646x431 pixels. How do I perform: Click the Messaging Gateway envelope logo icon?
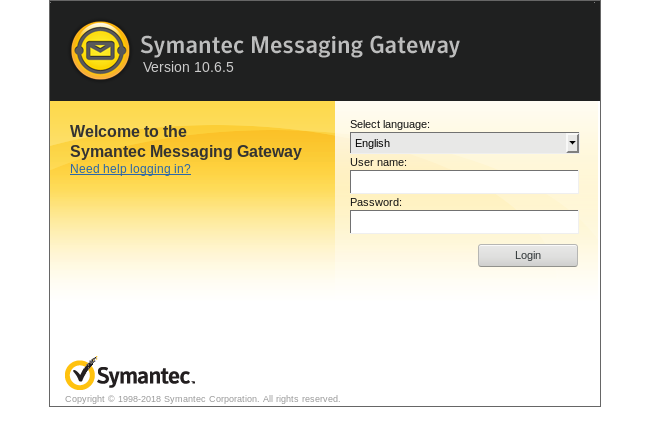100,51
